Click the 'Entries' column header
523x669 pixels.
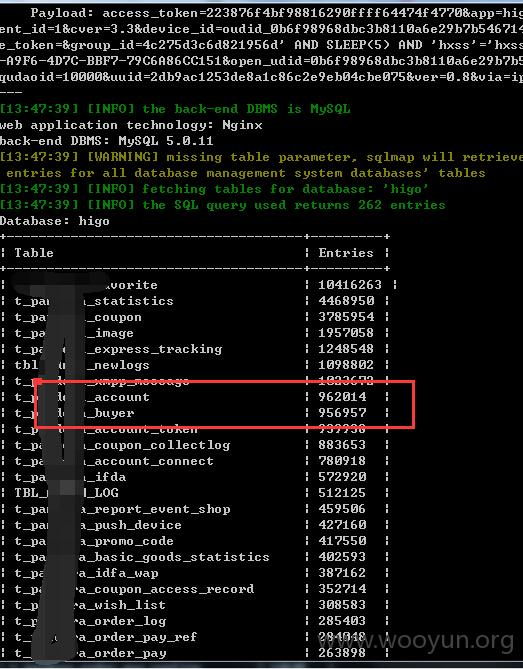click(346, 253)
